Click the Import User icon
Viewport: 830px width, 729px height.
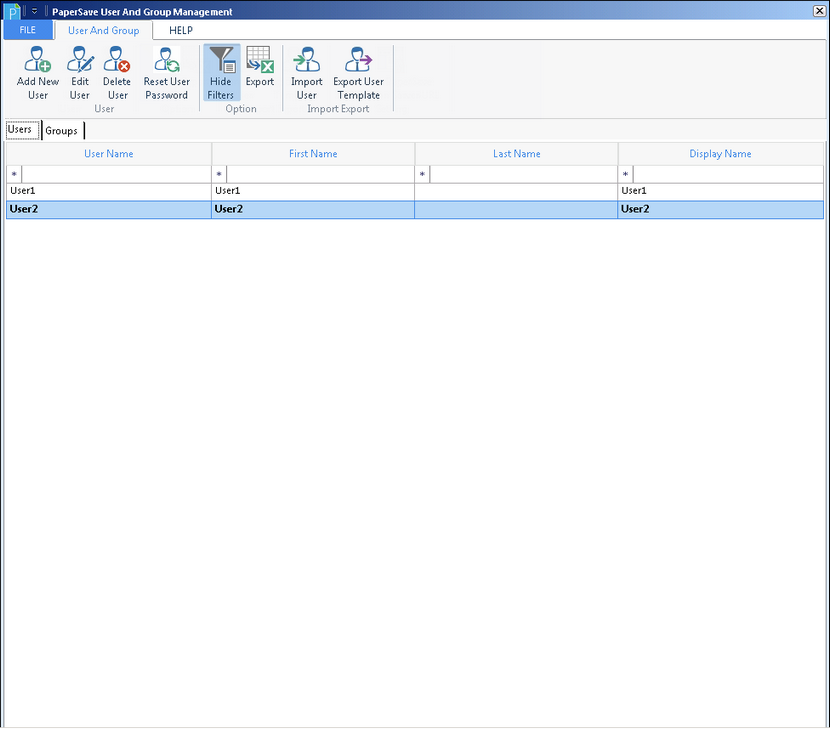tap(306, 61)
